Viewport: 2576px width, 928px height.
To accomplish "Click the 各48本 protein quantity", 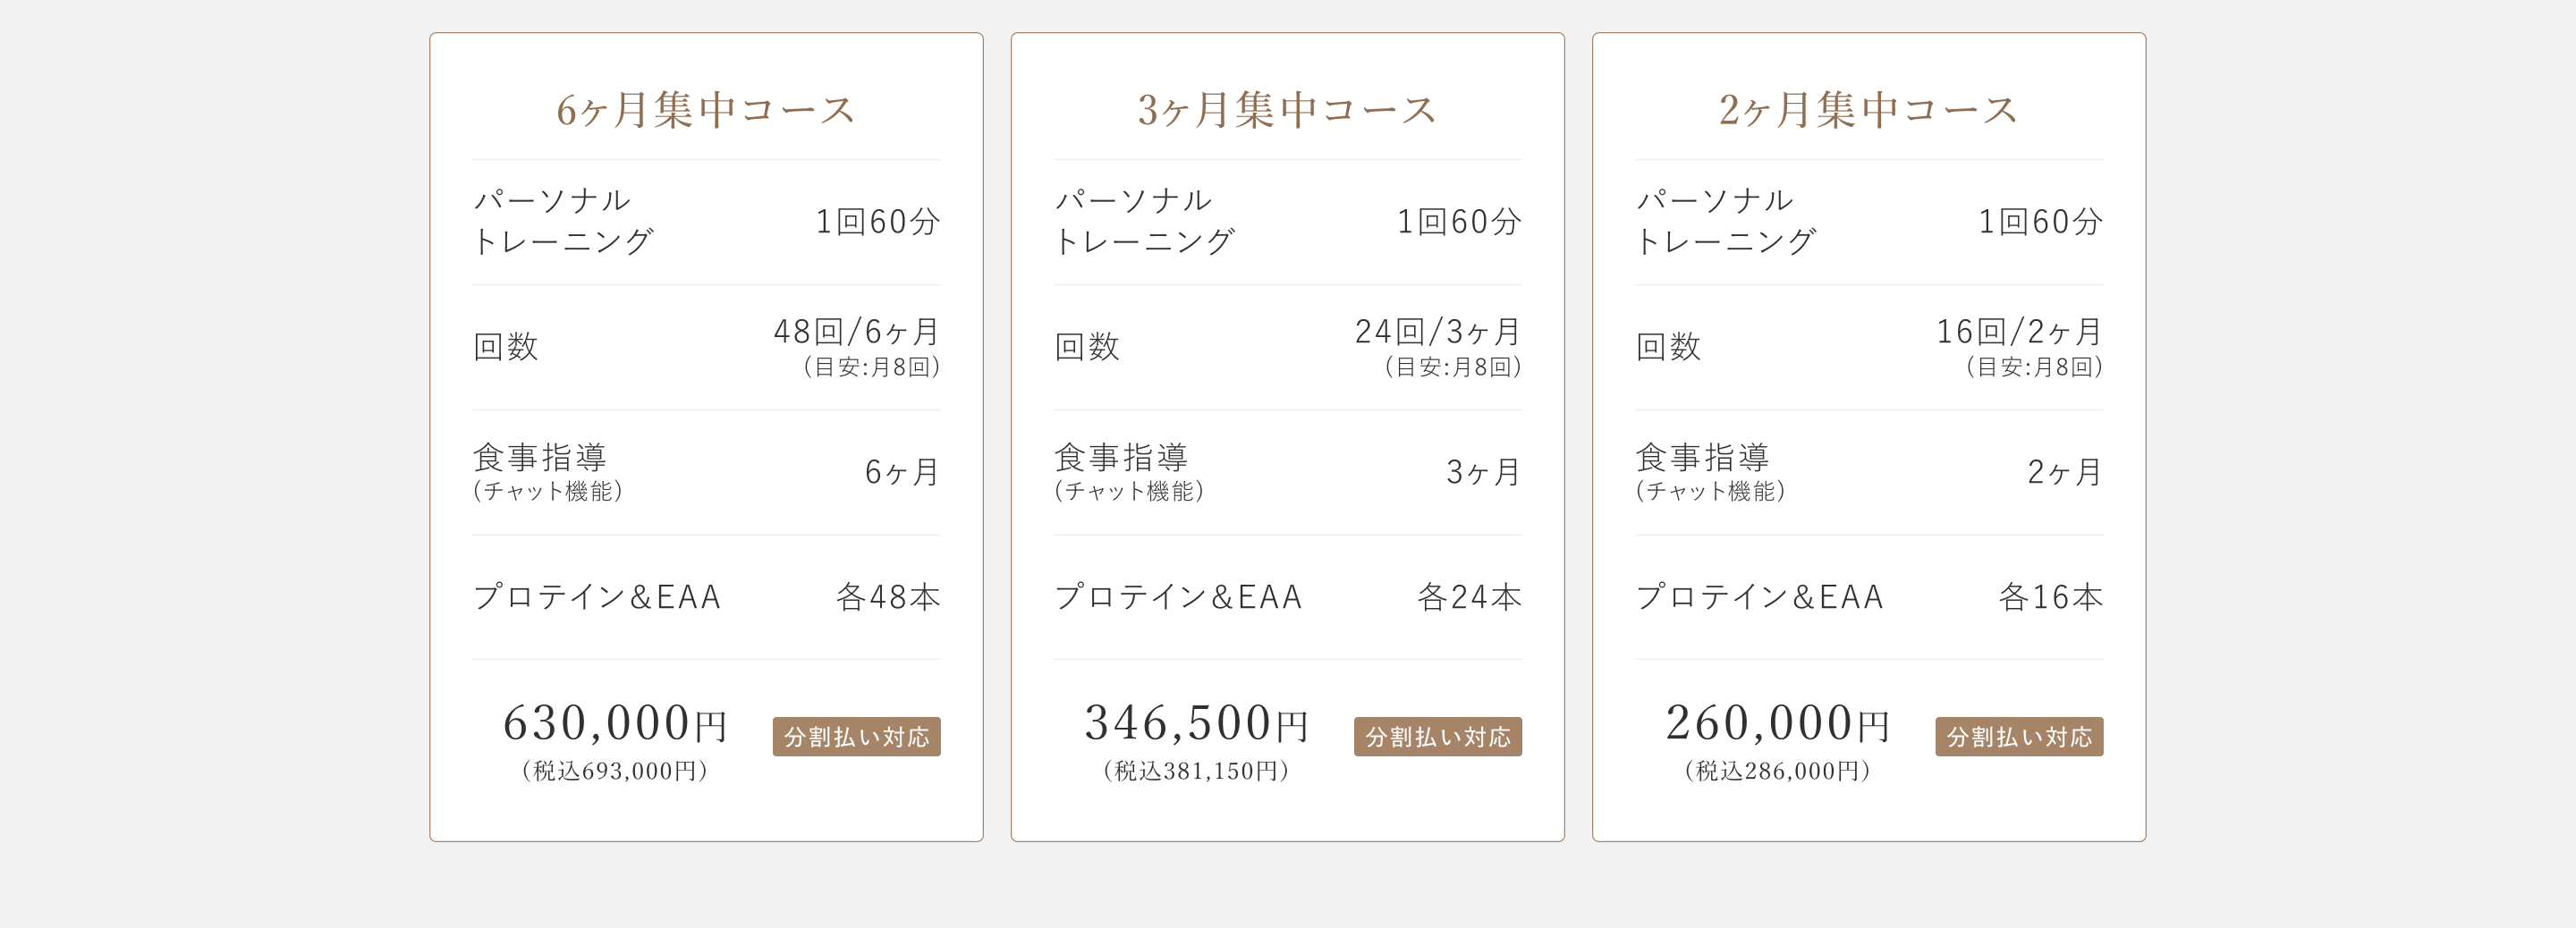I will [x=888, y=597].
